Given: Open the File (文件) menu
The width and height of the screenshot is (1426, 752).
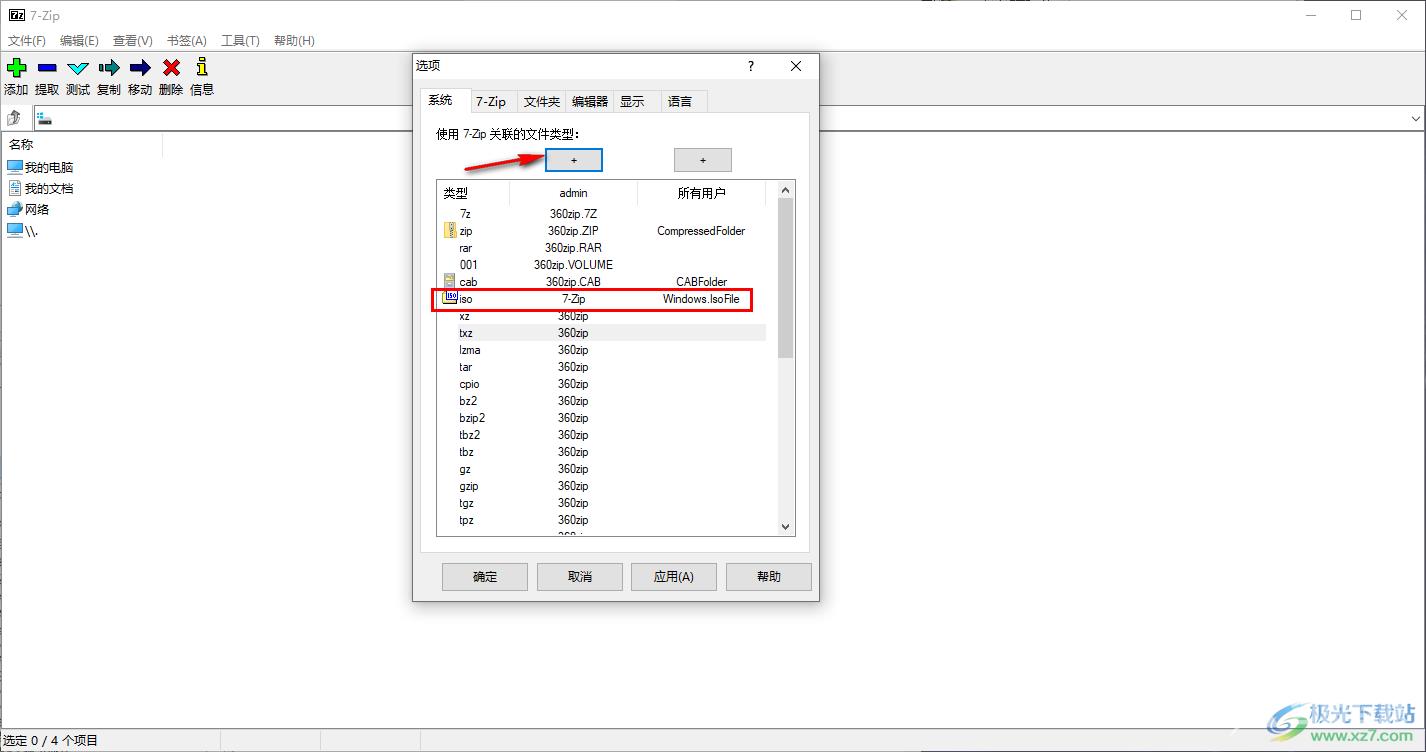Looking at the screenshot, I should (27, 41).
